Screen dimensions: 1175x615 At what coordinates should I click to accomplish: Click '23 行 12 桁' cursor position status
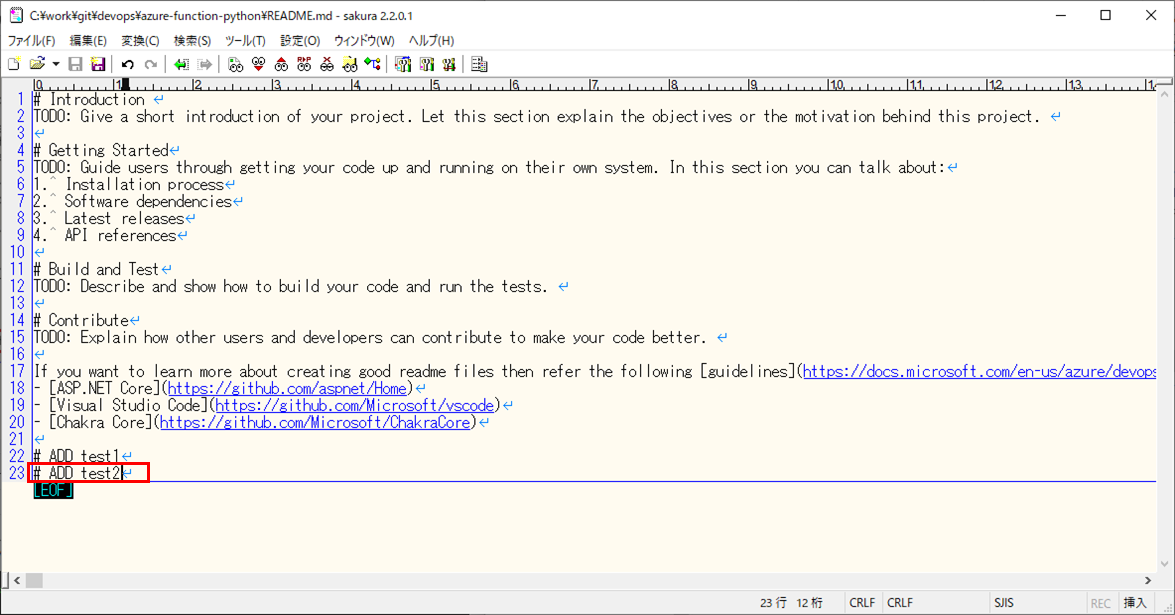point(791,603)
